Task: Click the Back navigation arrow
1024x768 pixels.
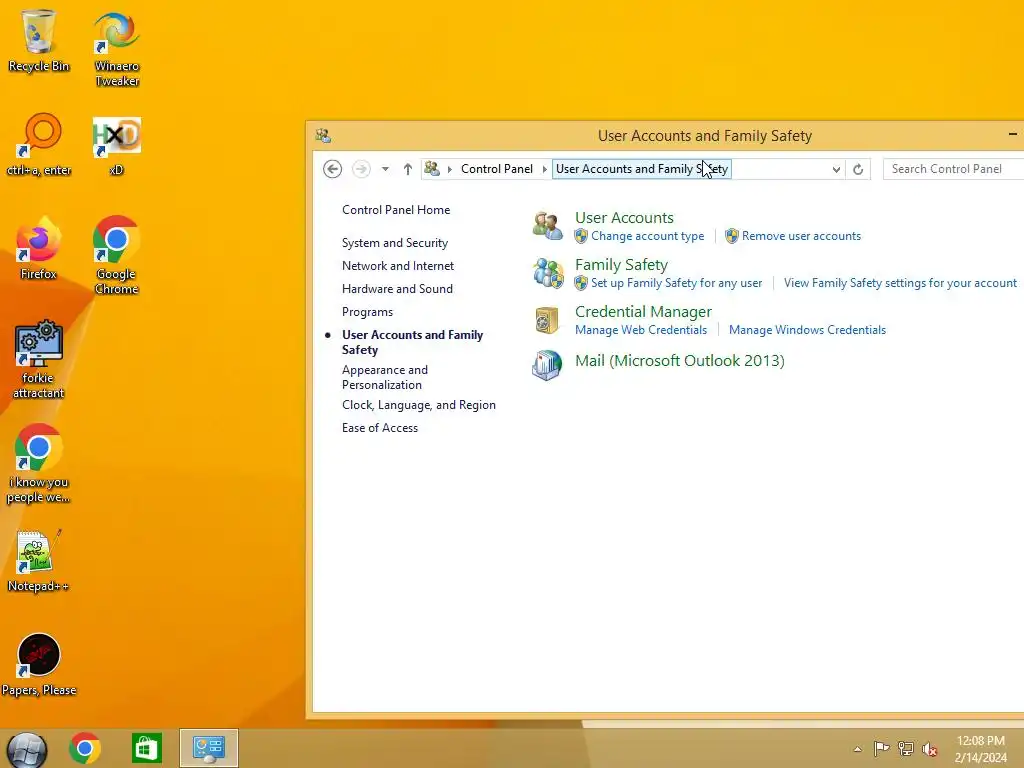Action: click(x=332, y=169)
